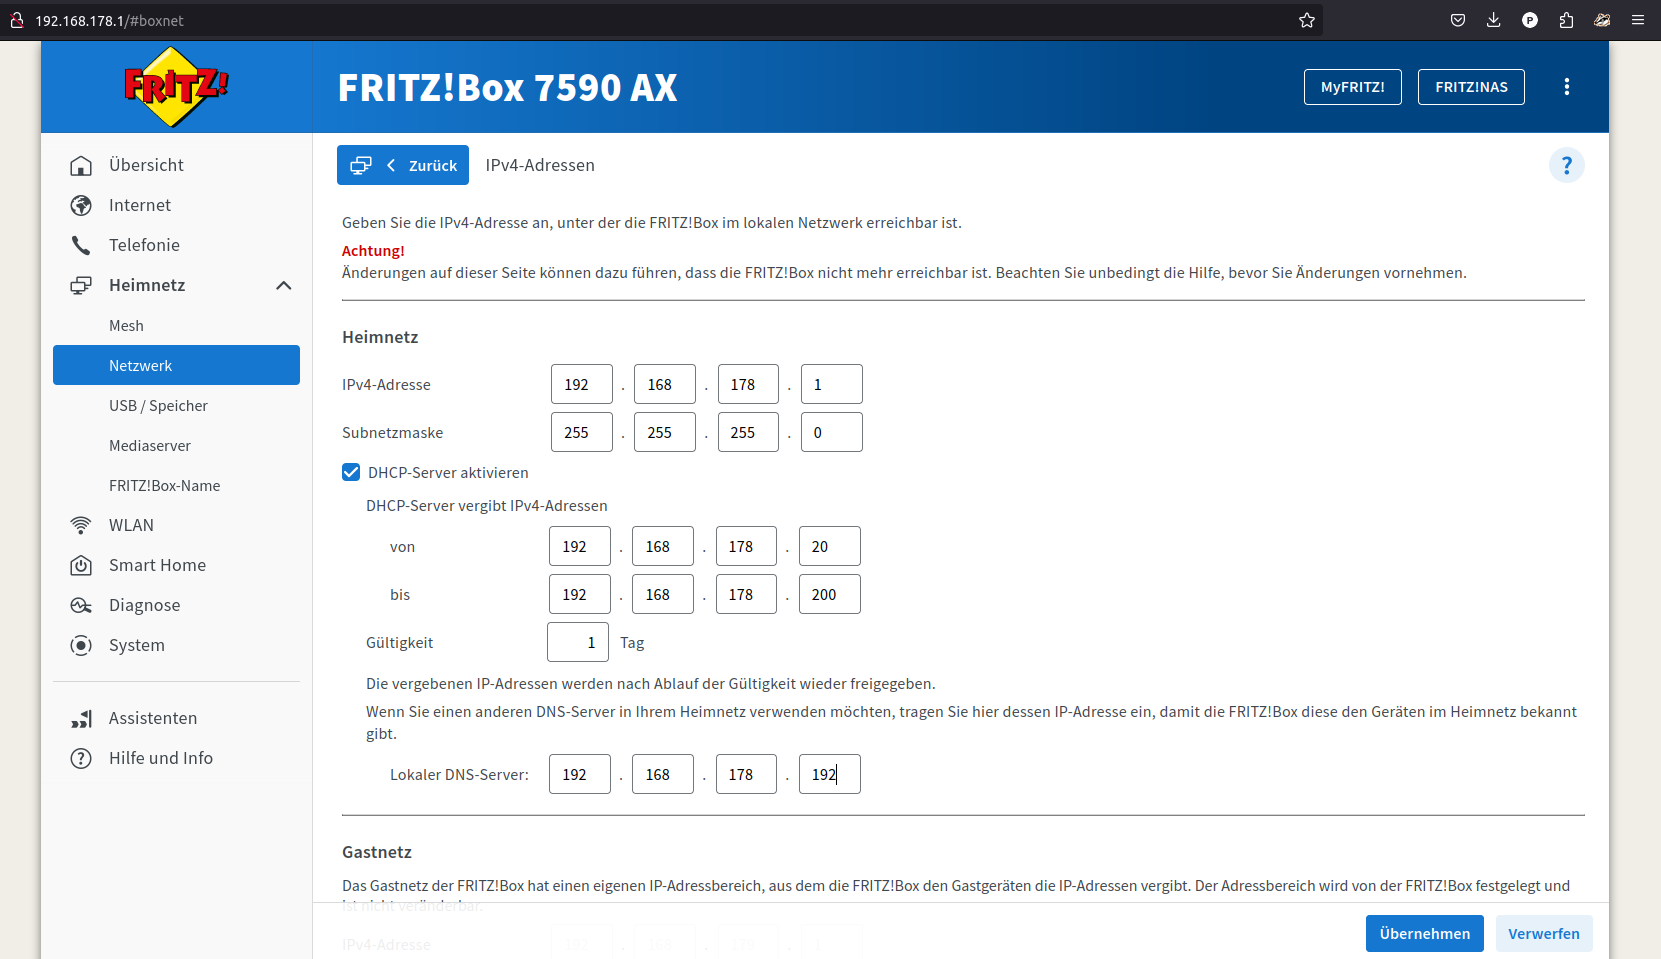Viewport: 1661px width, 959px height.
Task: Click the Gültigkeit days input field
Action: click(x=578, y=642)
